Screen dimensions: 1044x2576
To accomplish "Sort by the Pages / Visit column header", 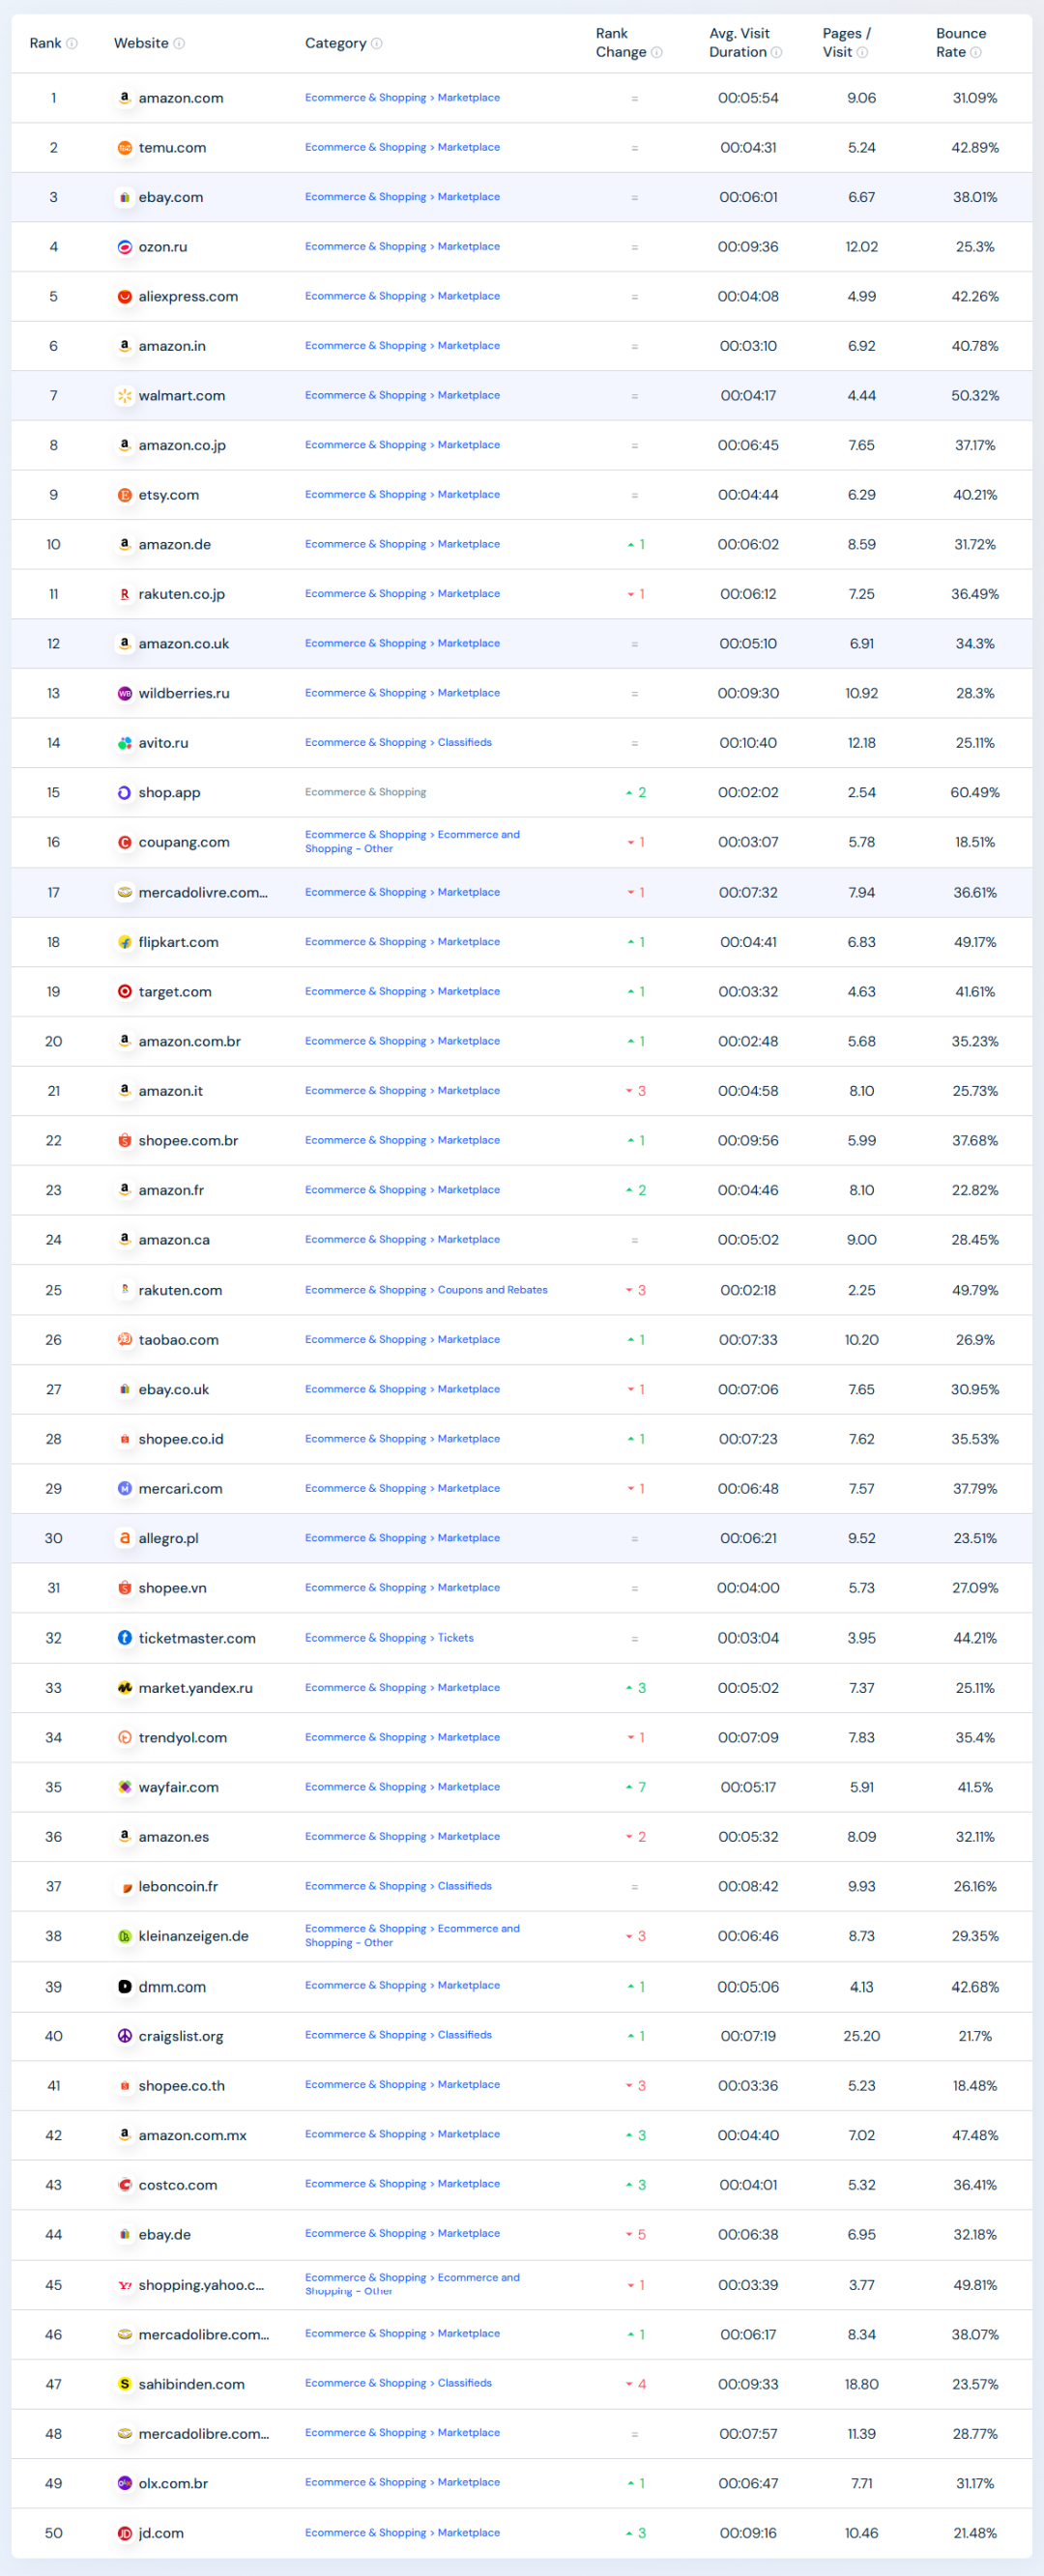I will (847, 43).
